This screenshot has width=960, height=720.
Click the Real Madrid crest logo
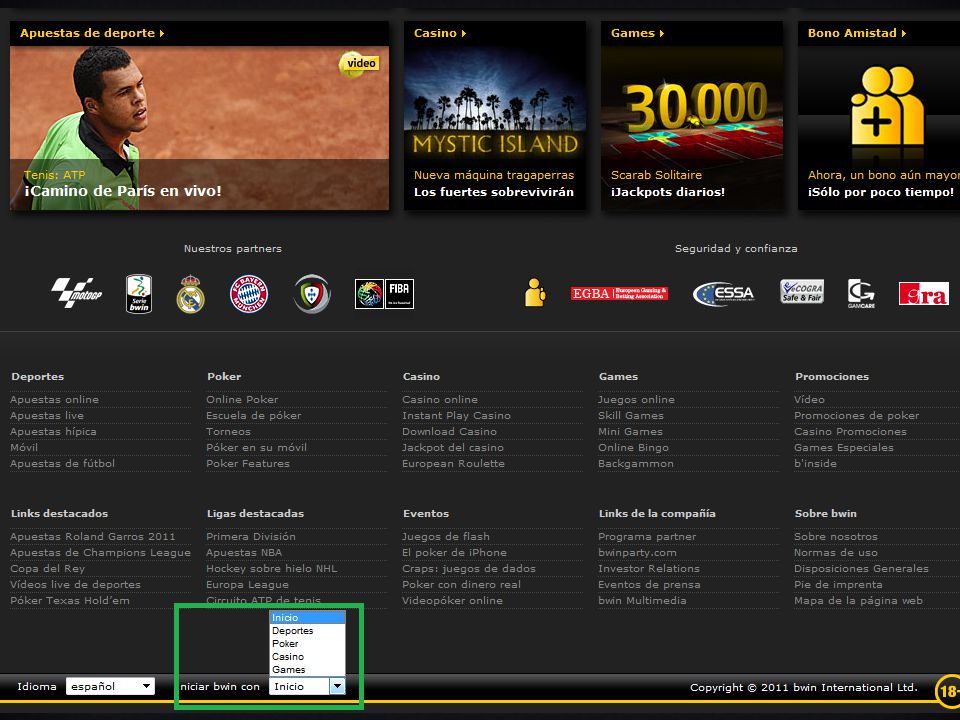coord(190,294)
